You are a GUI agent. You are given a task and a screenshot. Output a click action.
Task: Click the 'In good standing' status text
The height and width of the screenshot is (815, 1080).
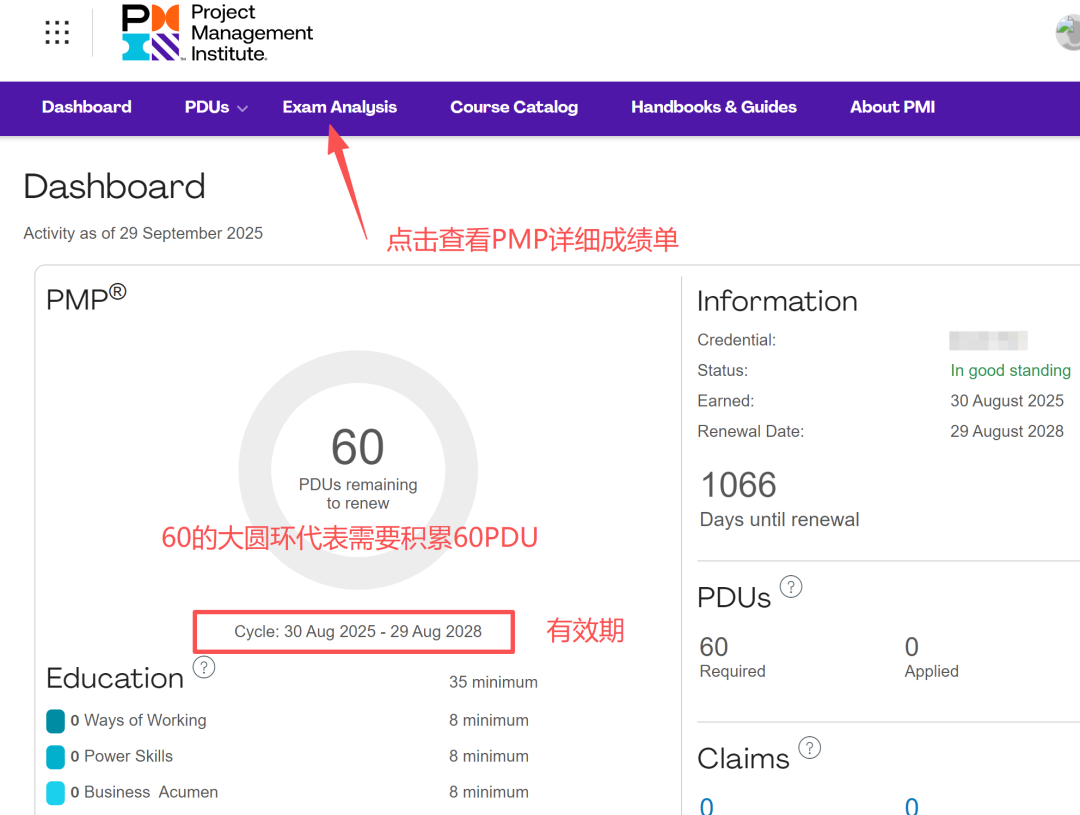pyautogui.click(x=1010, y=371)
